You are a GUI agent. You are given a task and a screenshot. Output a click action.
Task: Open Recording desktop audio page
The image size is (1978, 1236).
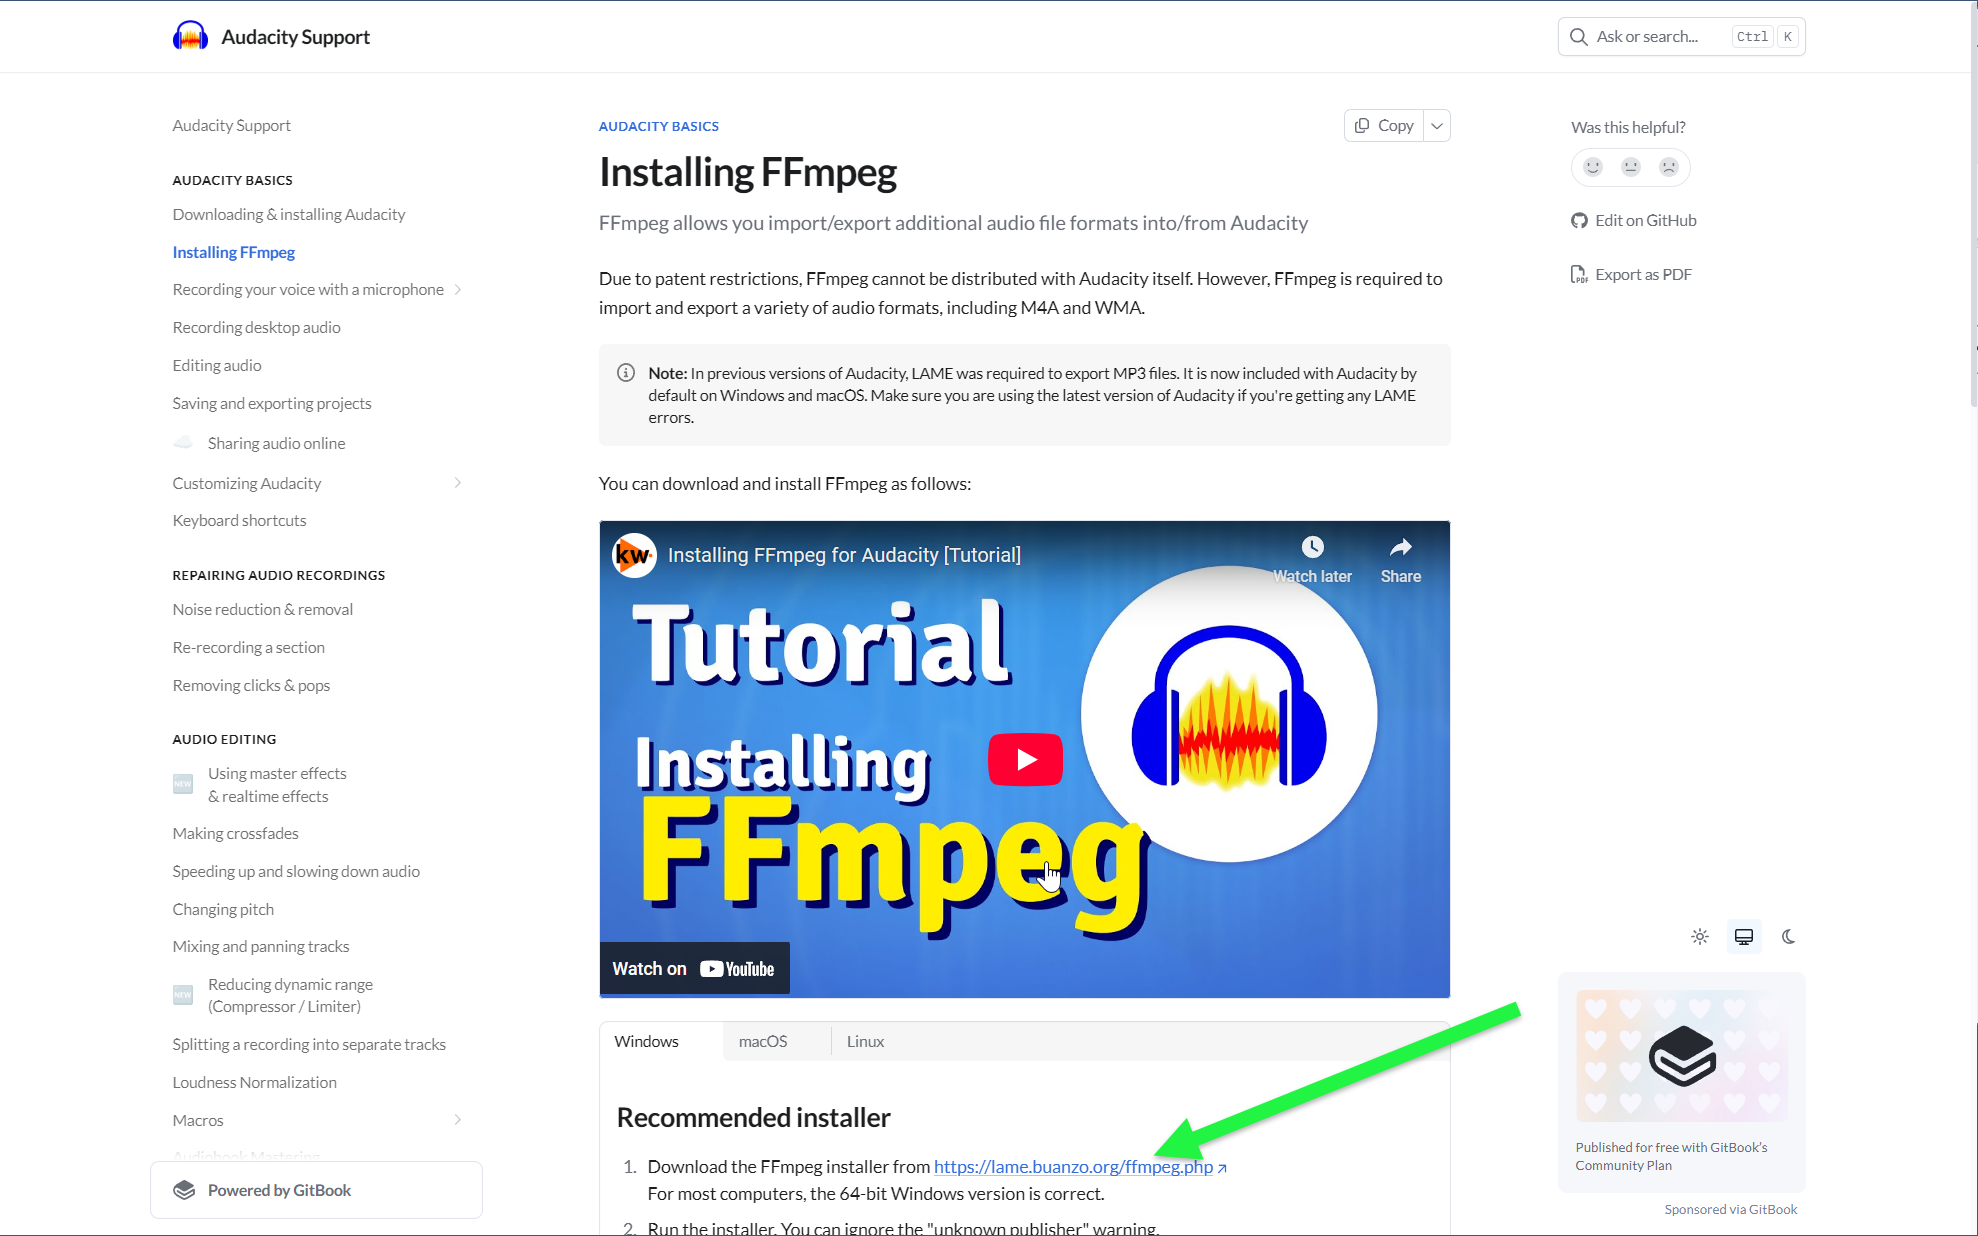(x=256, y=328)
